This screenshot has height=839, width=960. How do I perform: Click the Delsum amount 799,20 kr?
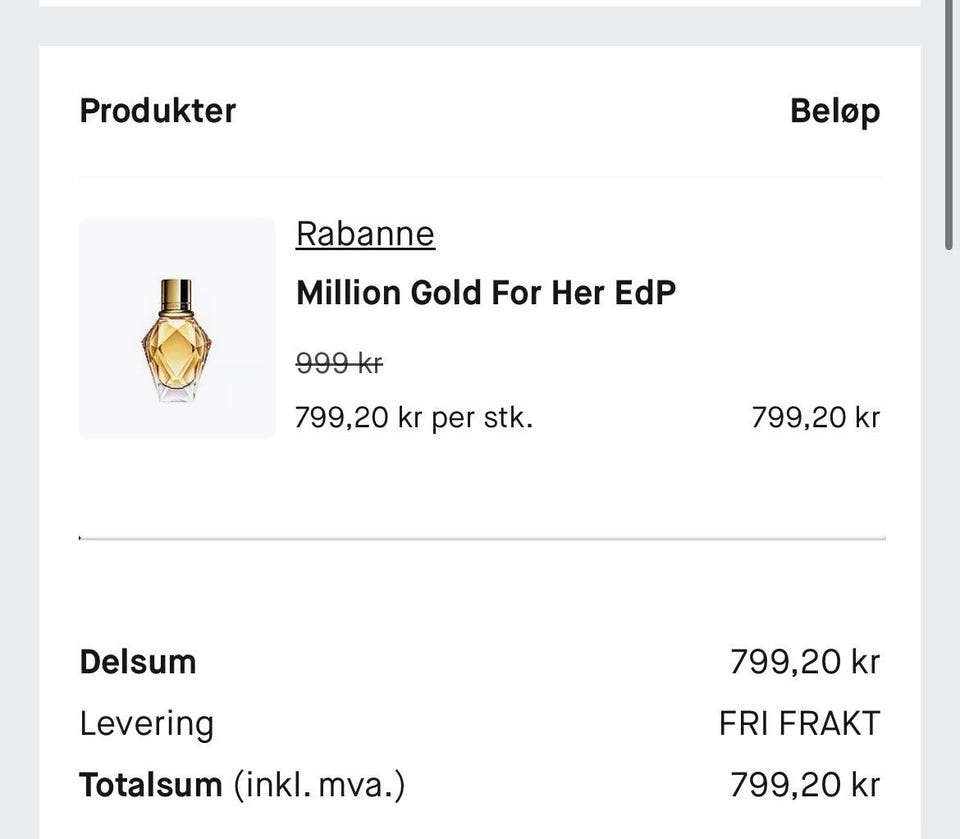point(804,662)
